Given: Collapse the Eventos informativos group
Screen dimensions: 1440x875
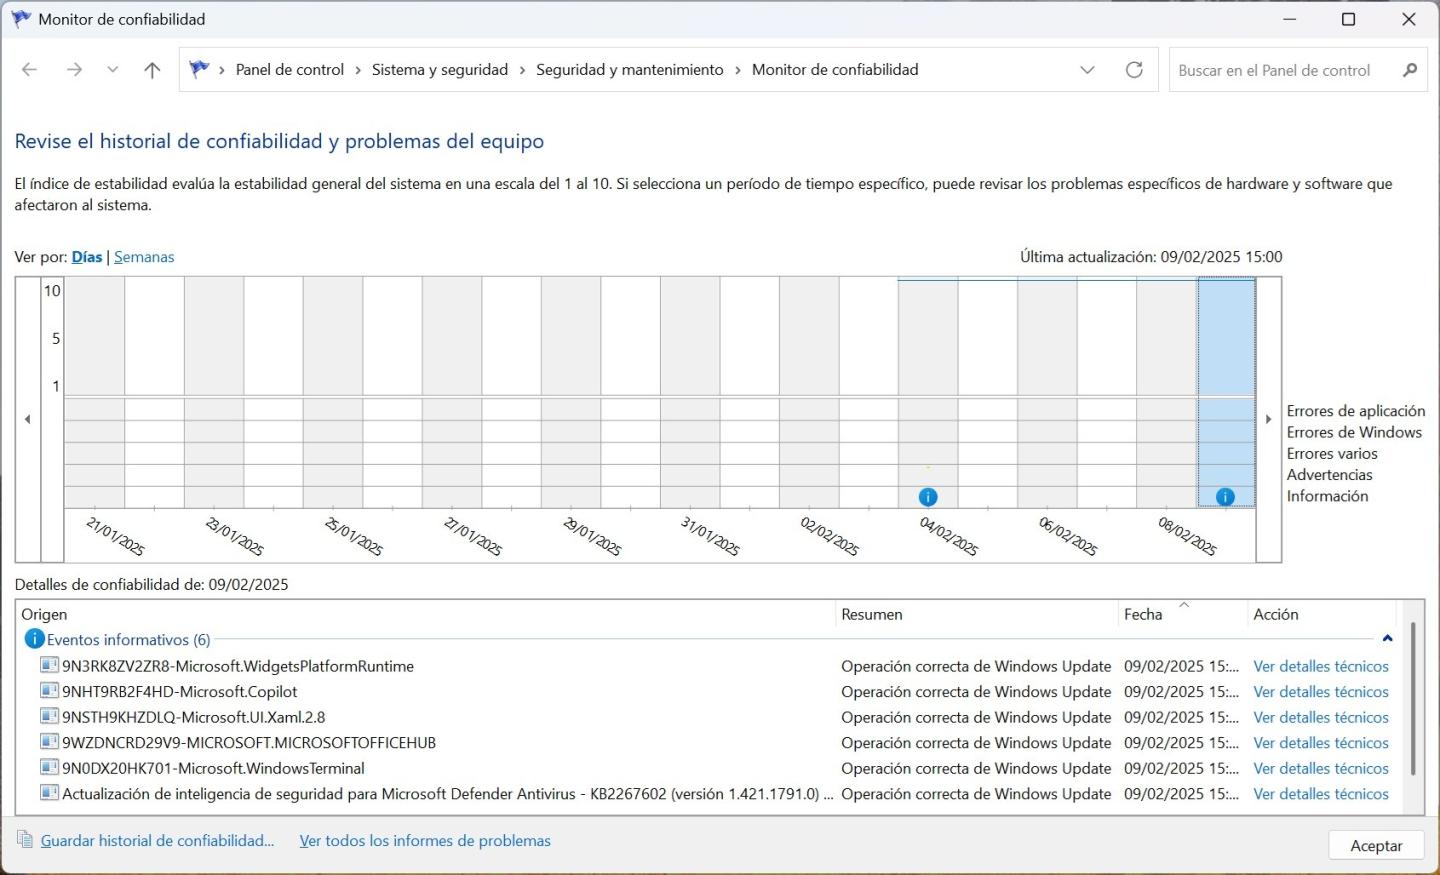Looking at the screenshot, I should coord(1387,639).
